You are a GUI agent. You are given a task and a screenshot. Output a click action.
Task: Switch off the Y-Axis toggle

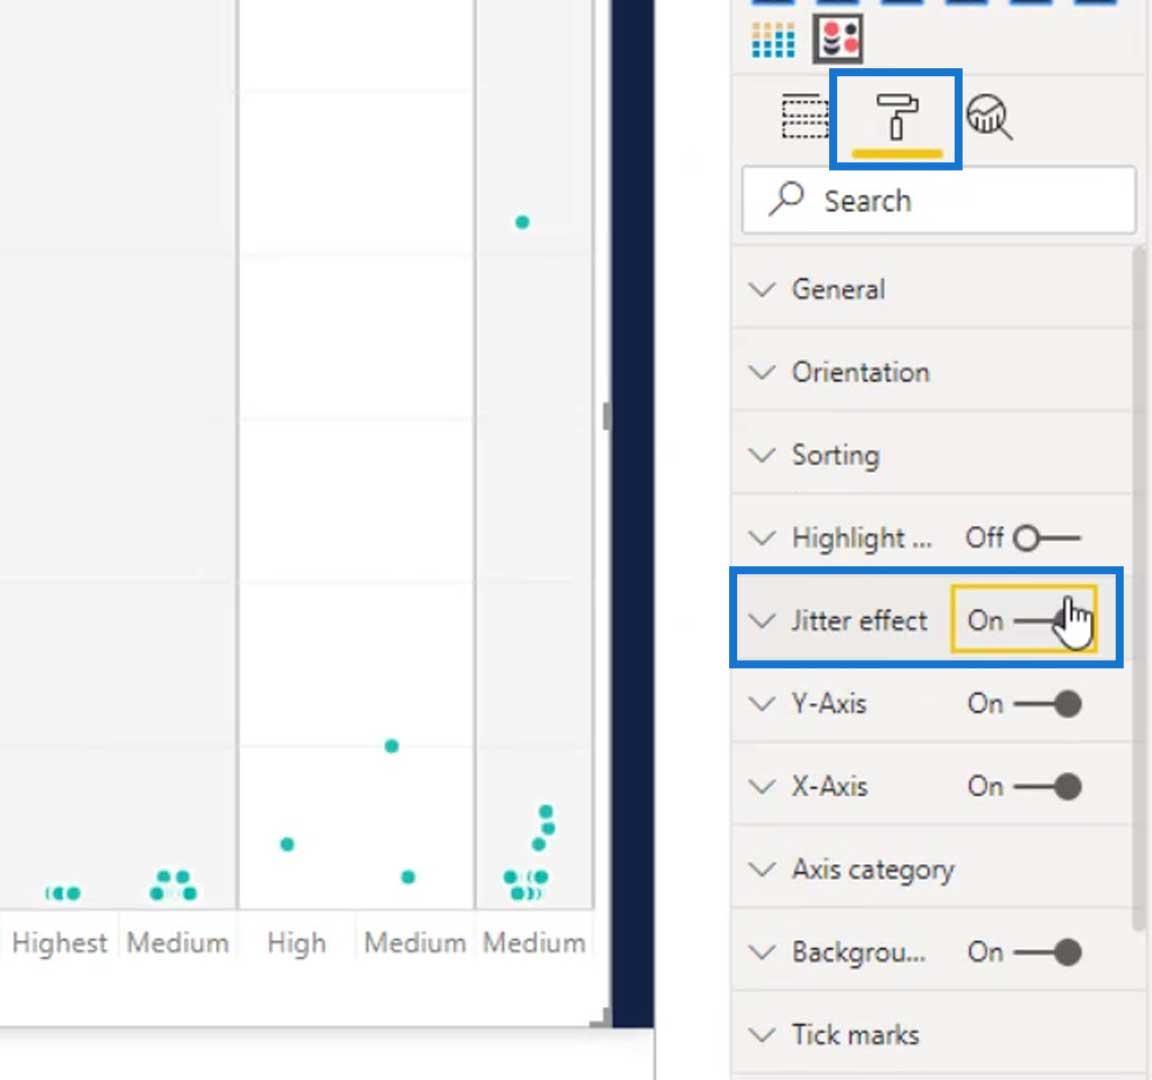[1048, 704]
